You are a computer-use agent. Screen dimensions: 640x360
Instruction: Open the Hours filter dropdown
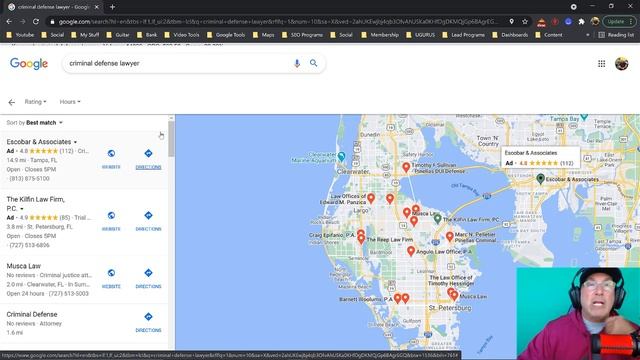click(70, 102)
